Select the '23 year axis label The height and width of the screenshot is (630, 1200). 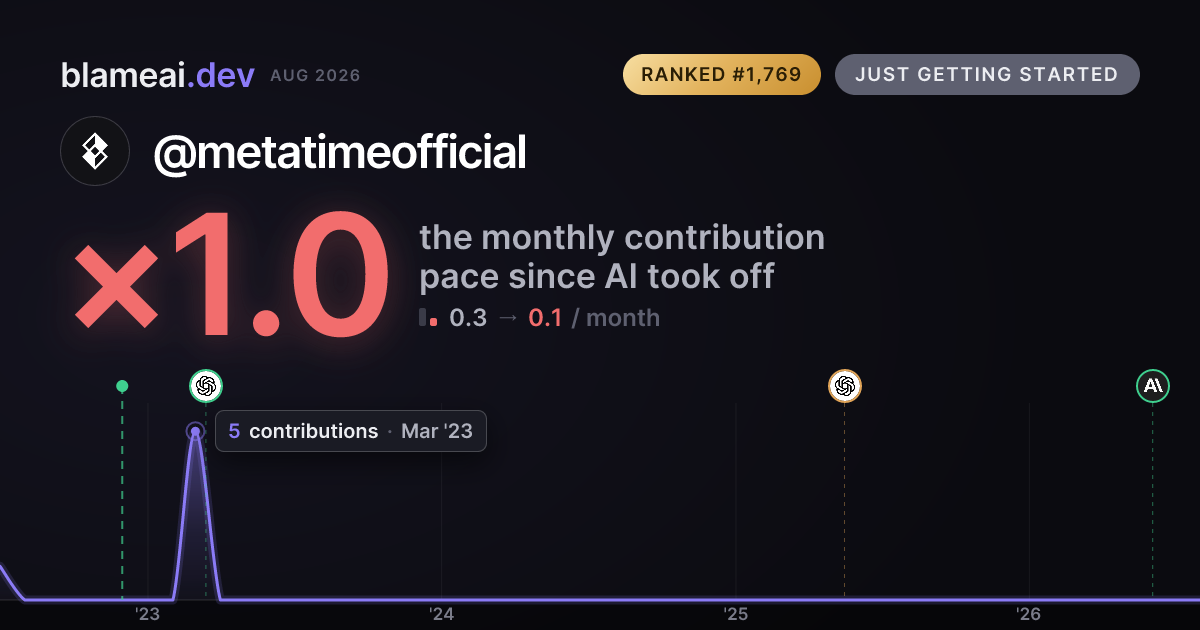[148, 613]
